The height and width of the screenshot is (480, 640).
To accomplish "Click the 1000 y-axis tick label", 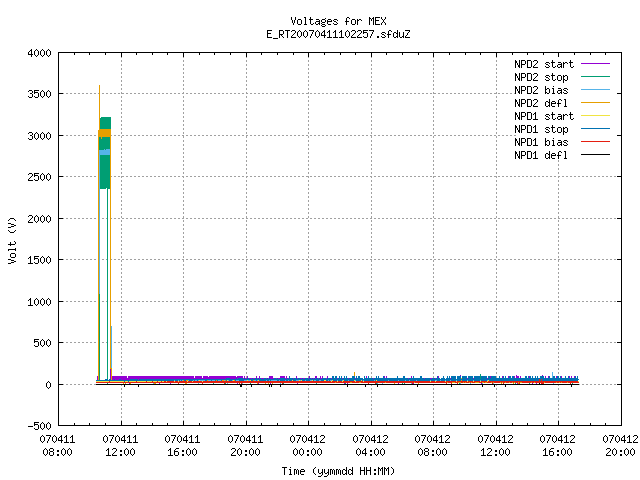I will 40,302.
